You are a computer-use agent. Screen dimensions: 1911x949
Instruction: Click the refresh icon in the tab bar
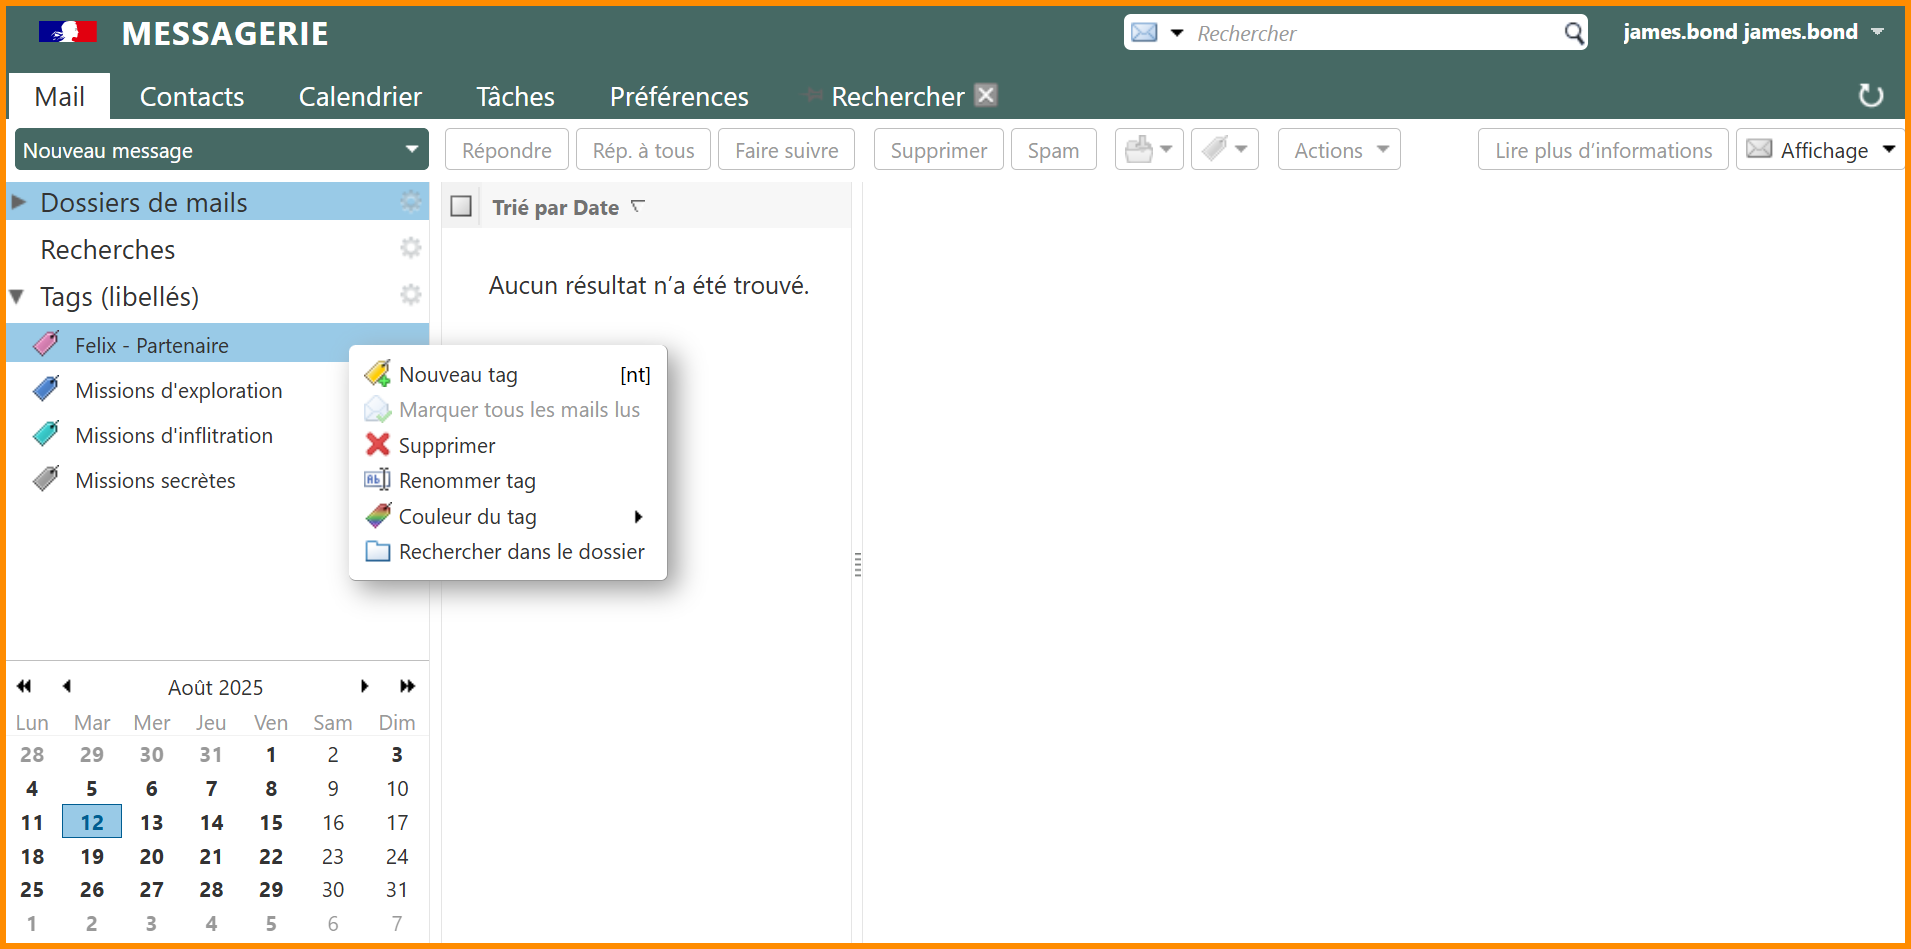[1870, 96]
